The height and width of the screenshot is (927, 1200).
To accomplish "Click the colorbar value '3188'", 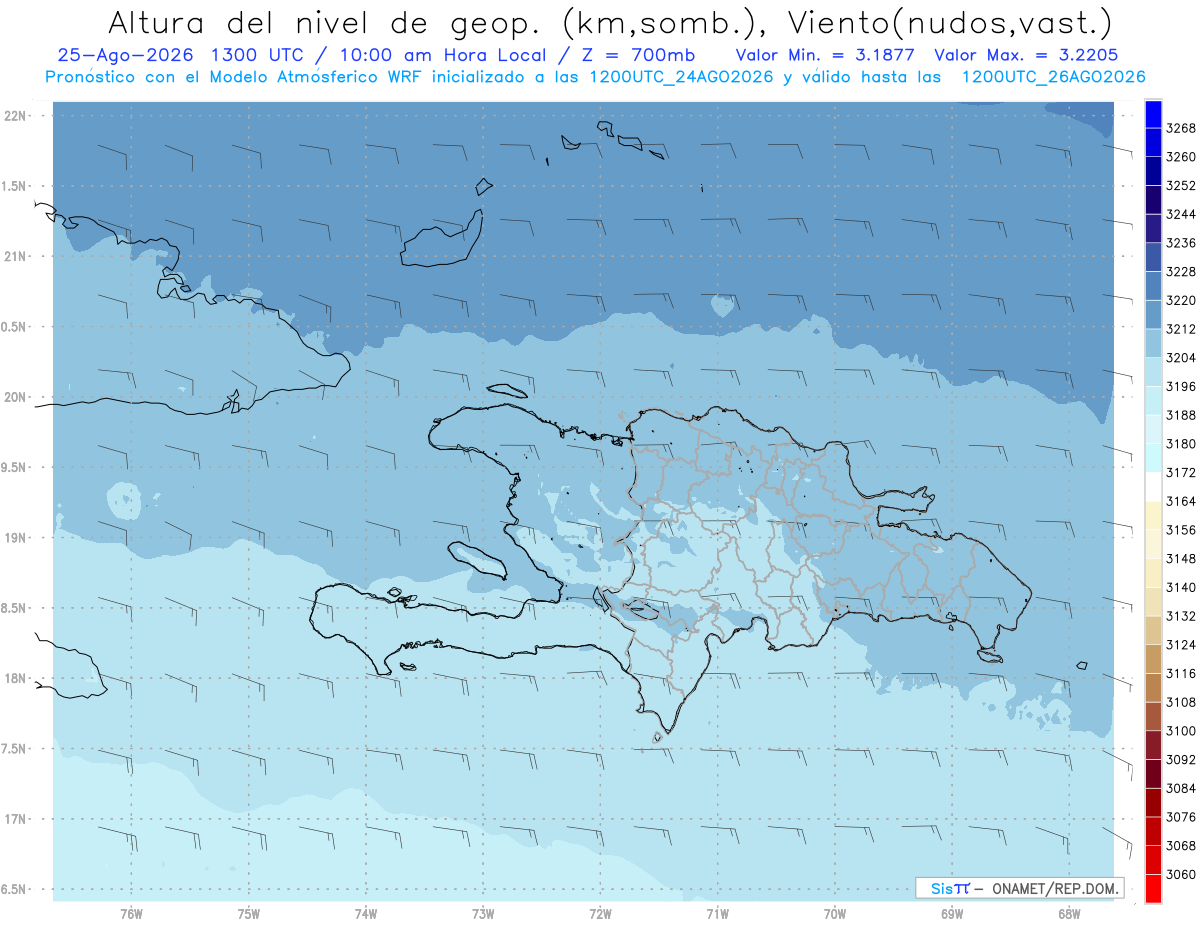I will click(x=1181, y=415).
